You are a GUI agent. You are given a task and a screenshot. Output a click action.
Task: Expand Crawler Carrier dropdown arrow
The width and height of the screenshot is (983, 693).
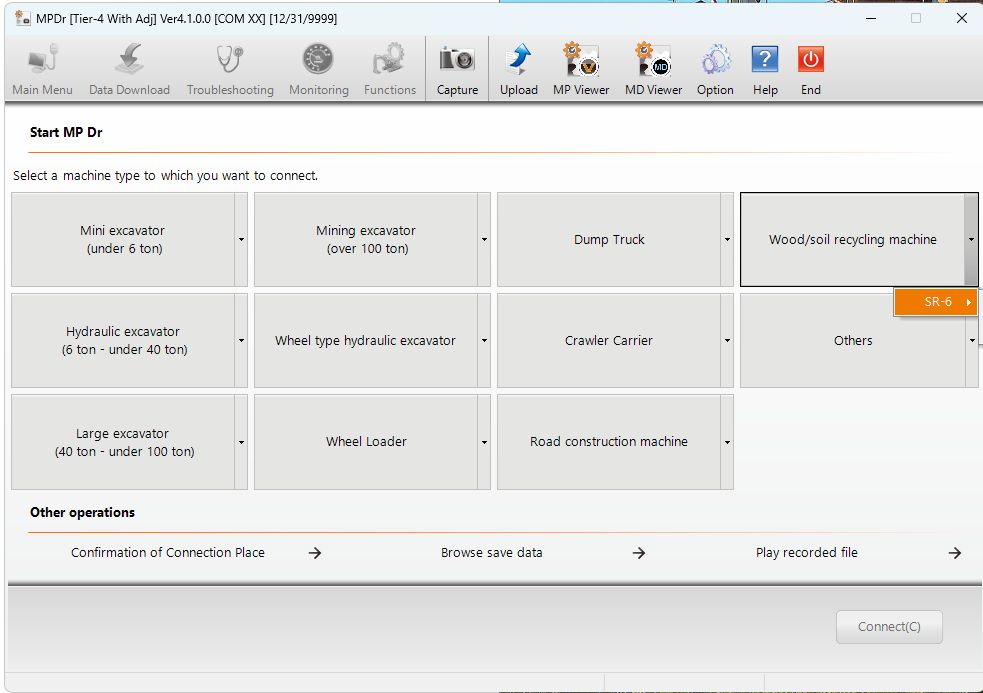[727, 341]
